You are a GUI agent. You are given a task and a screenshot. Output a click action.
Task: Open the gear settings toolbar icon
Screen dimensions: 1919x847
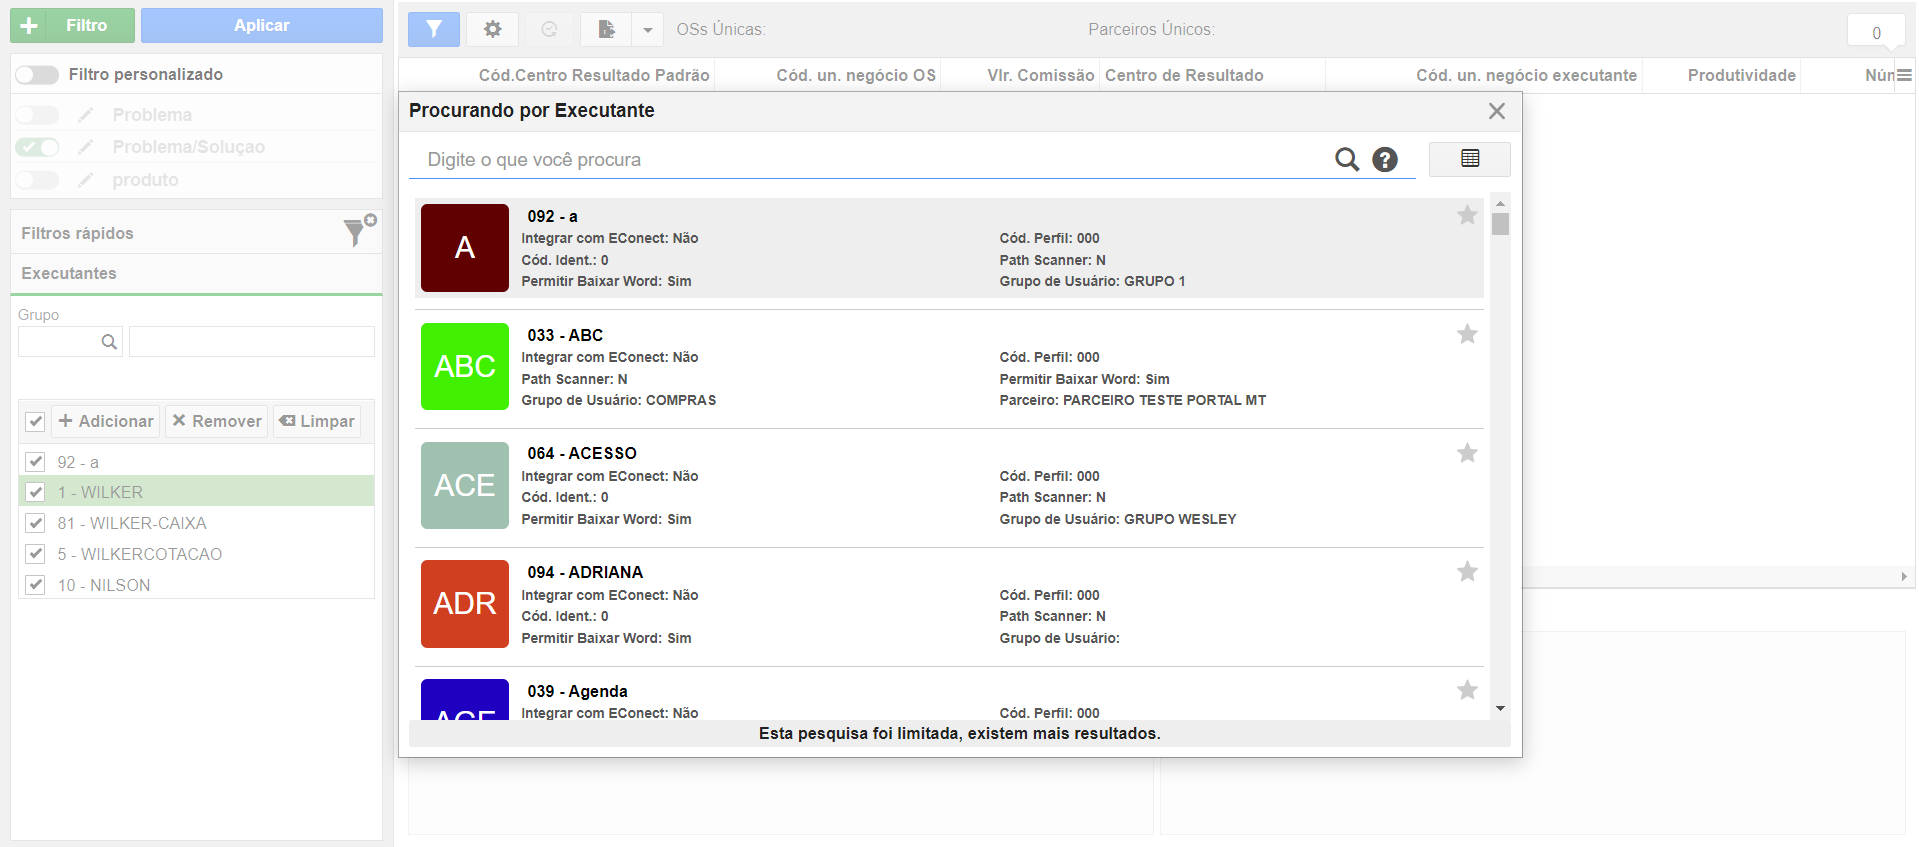(492, 29)
